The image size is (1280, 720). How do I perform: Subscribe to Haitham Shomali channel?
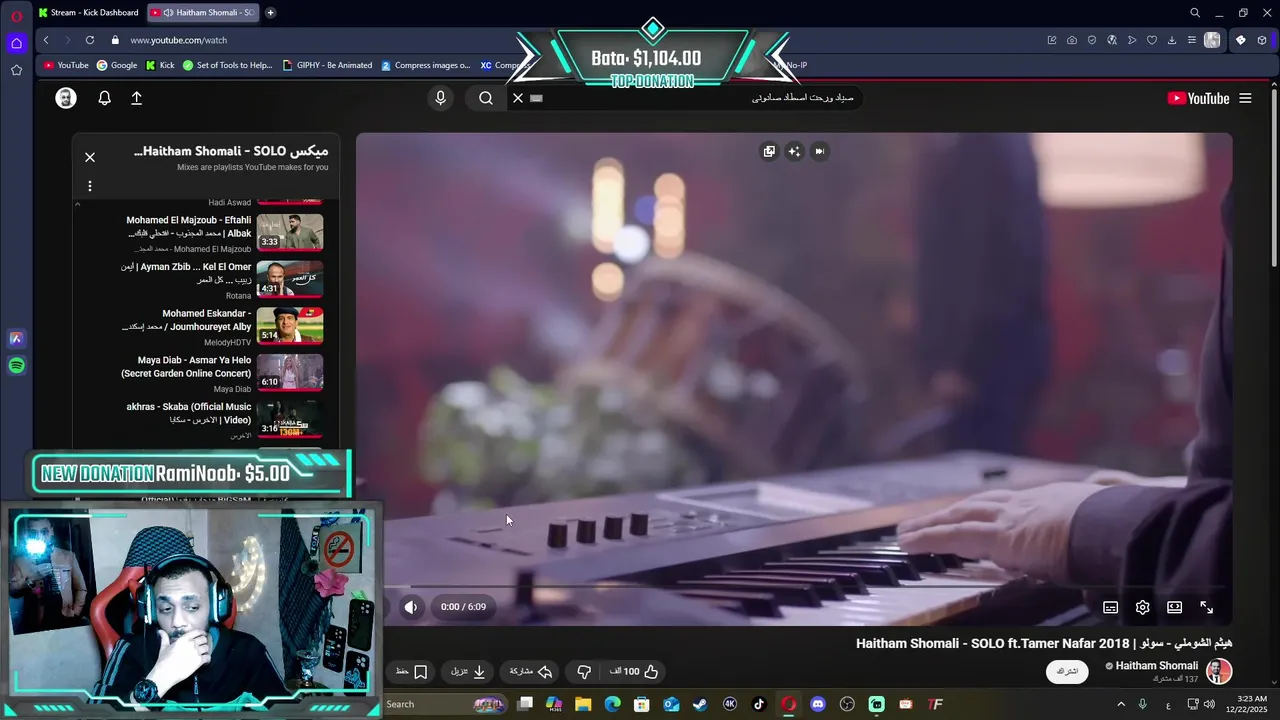click(1067, 671)
